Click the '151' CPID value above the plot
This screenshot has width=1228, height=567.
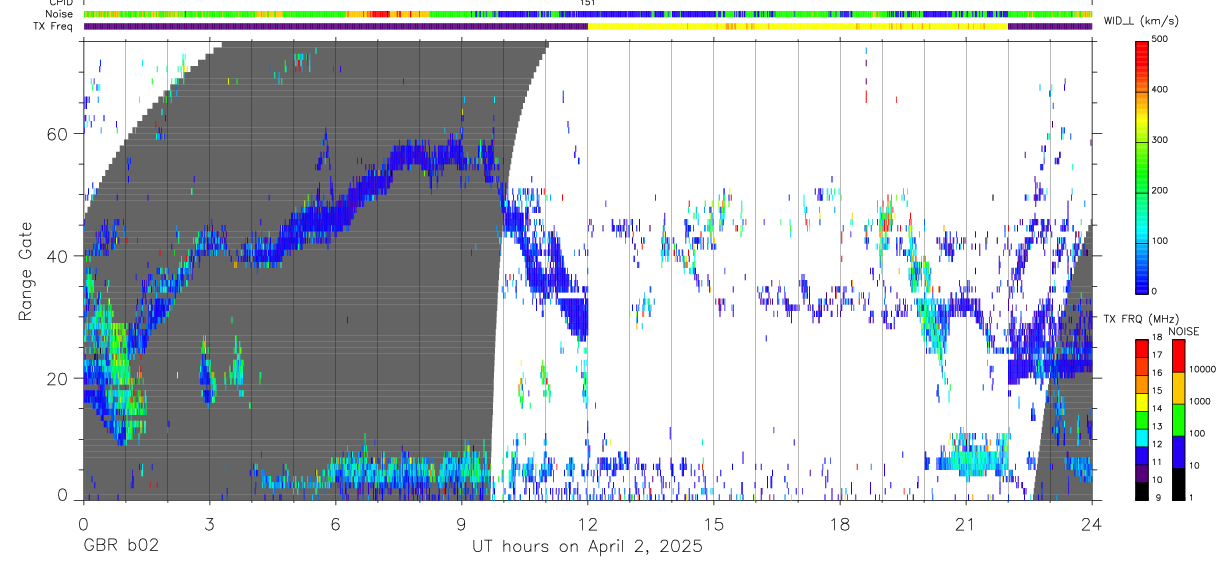pos(588,4)
